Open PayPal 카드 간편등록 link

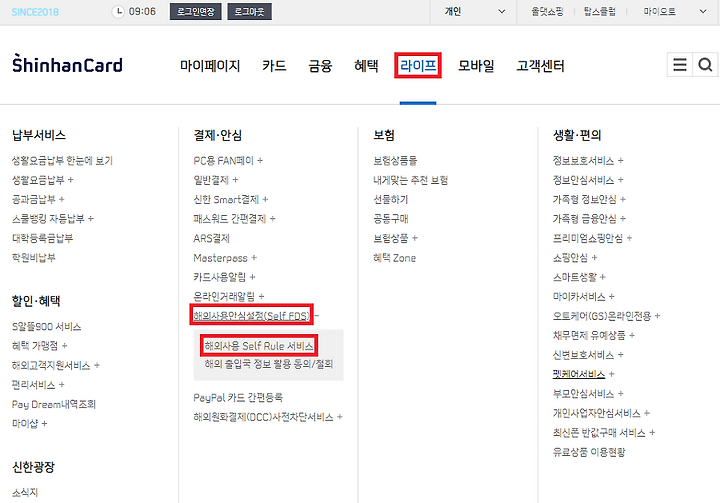(x=238, y=397)
